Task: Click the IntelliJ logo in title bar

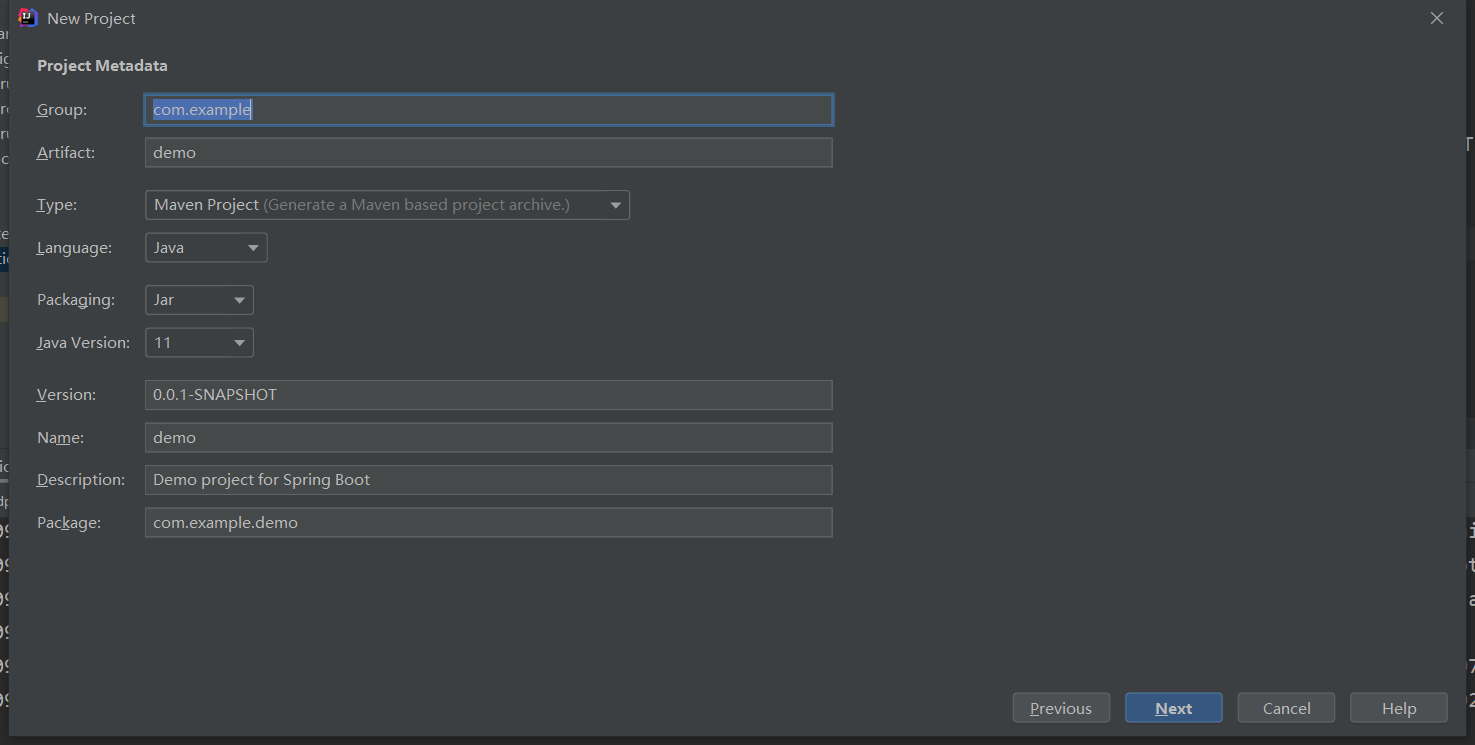Action: pos(28,18)
